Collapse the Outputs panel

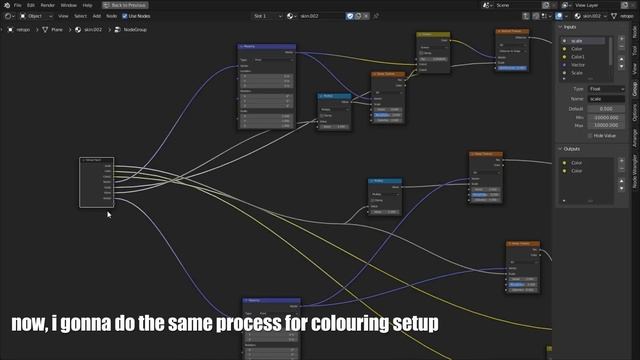[570, 149]
